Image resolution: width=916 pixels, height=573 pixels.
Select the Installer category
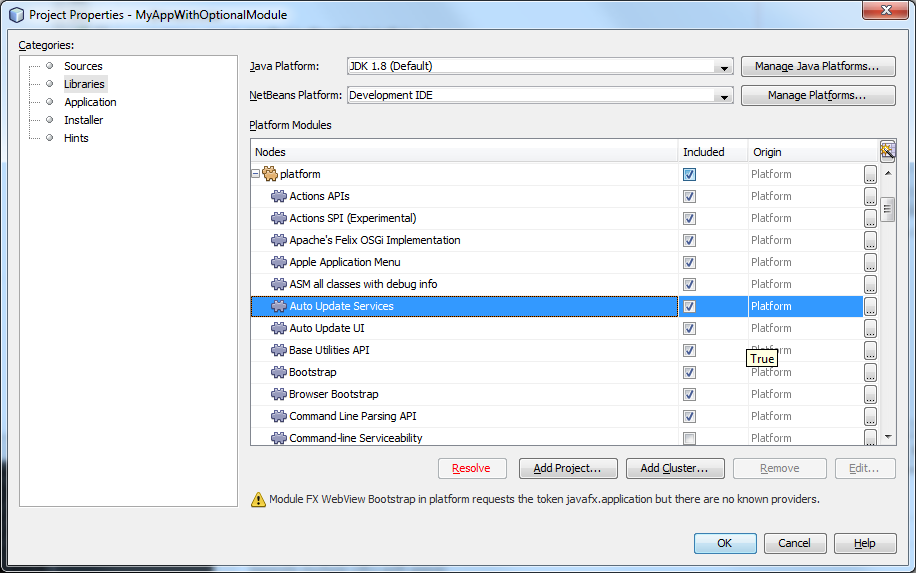84,120
